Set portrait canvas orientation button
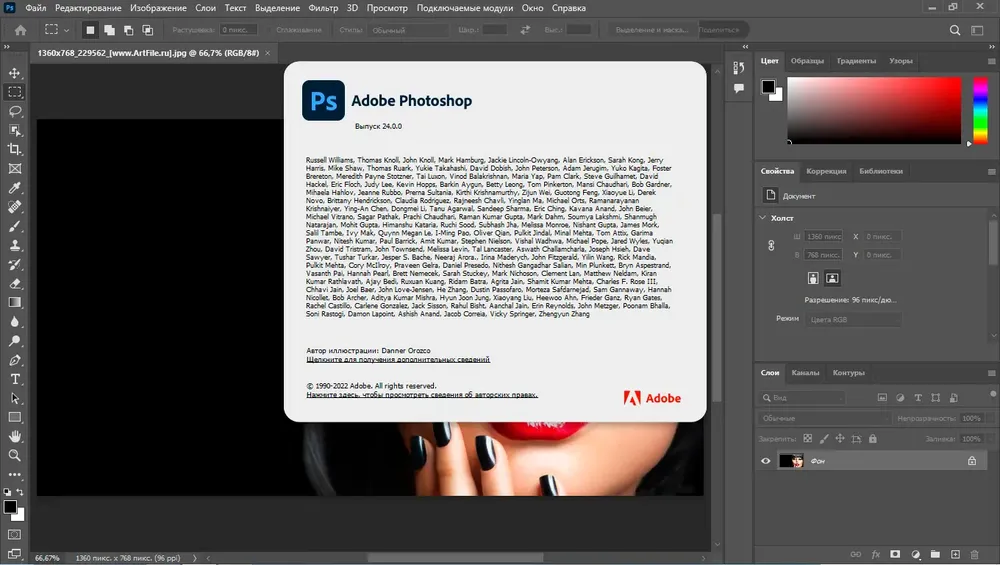The width and height of the screenshot is (1000, 565). click(812, 278)
